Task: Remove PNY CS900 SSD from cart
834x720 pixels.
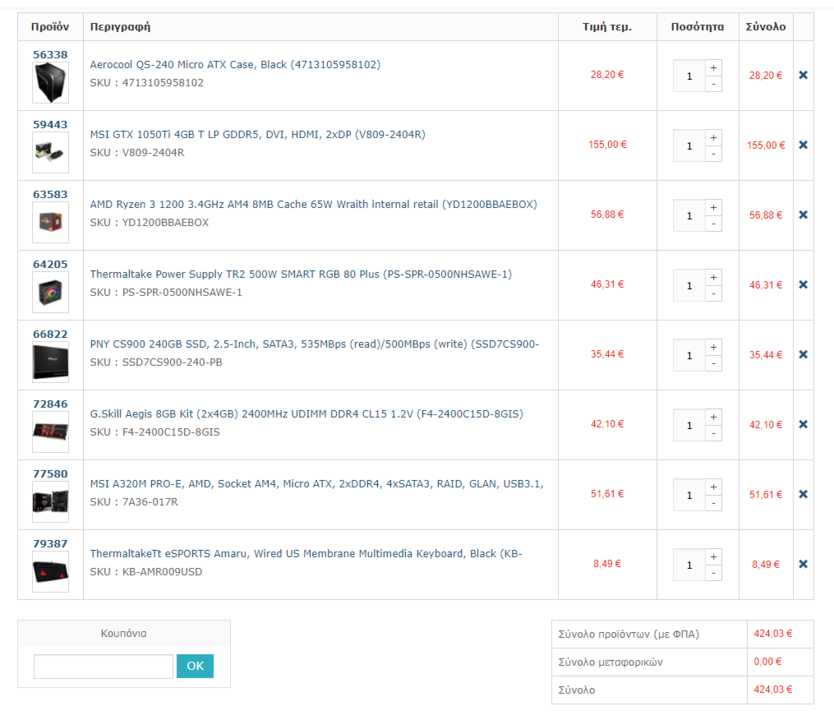Action: [803, 354]
